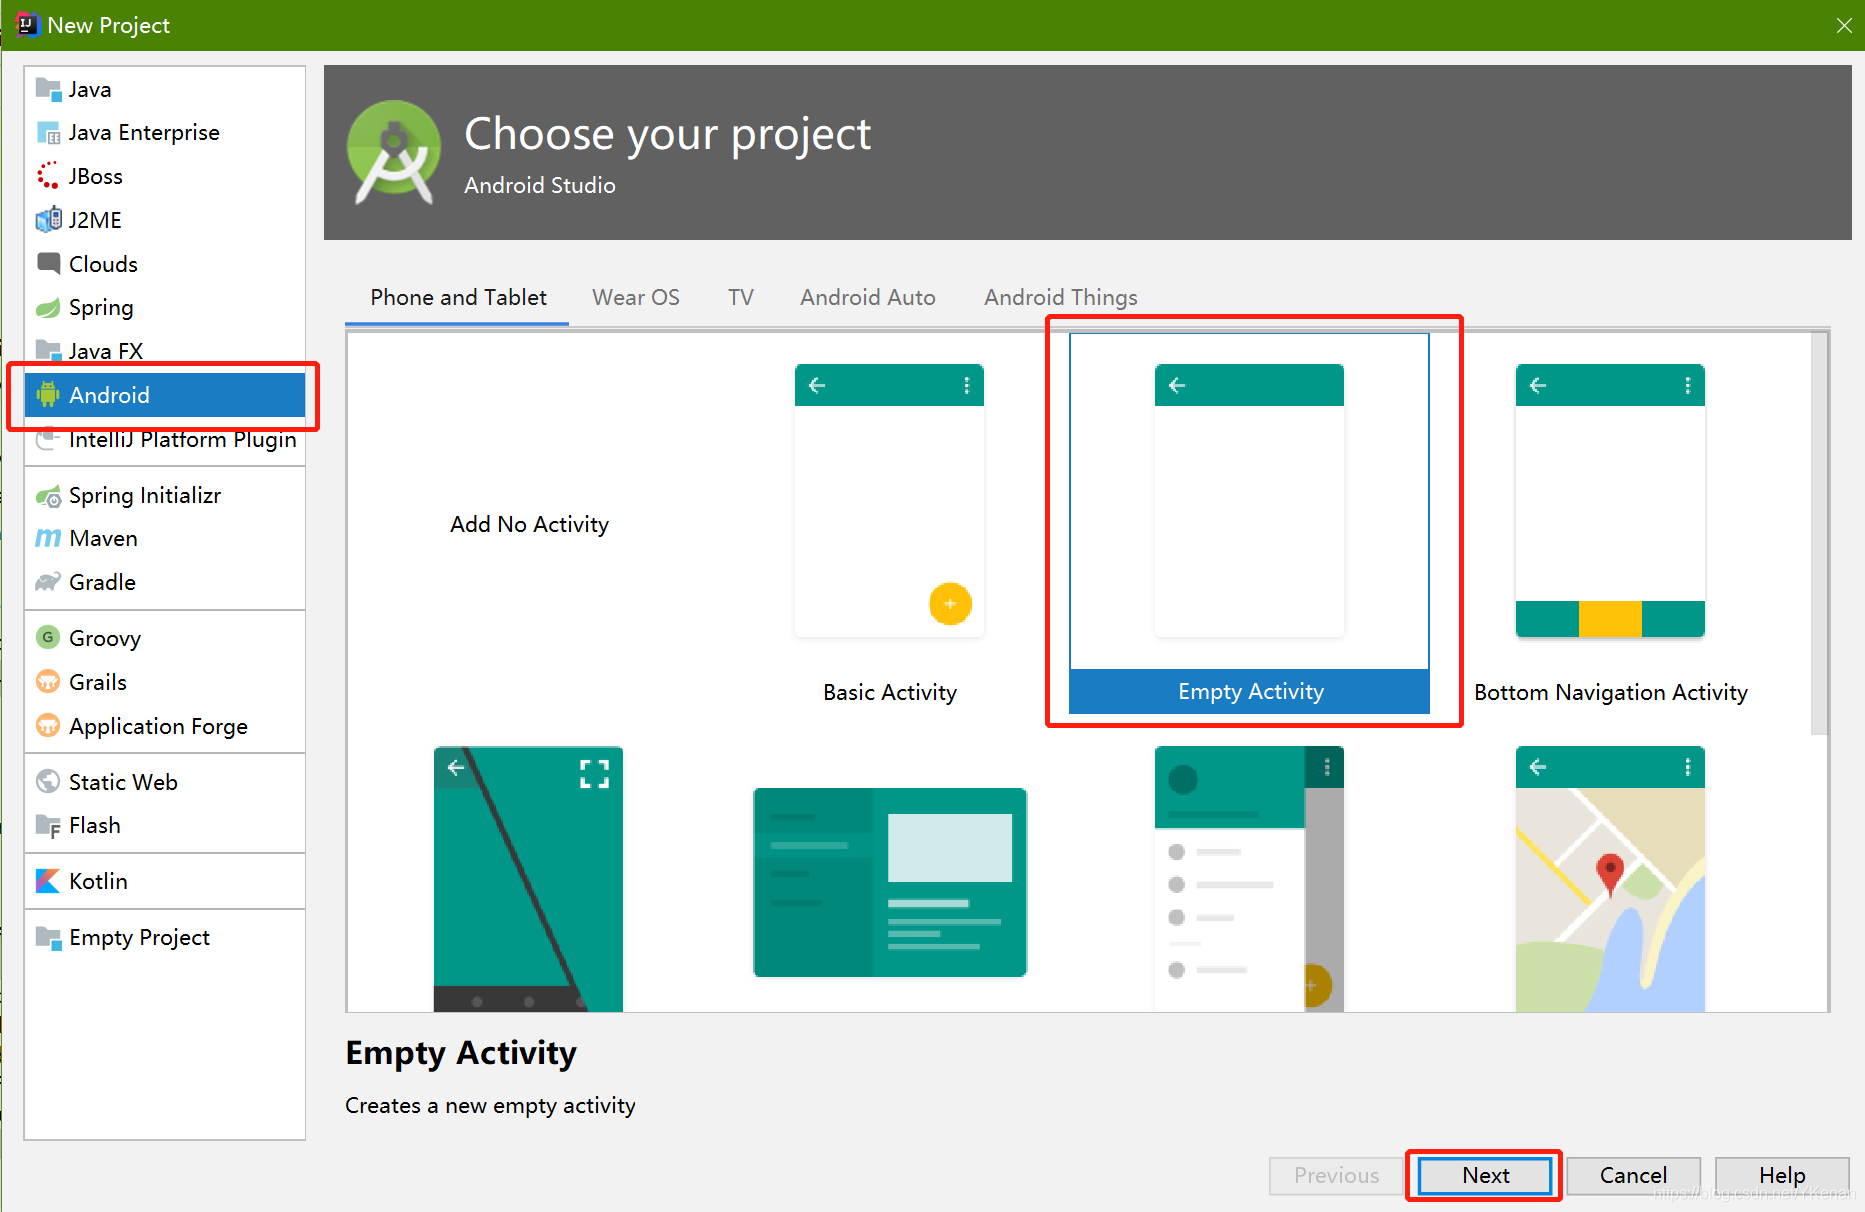This screenshot has height=1212, width=1865.
Task: Choose the Google Maps activity template thumbnail
Action: (1610, 879)
